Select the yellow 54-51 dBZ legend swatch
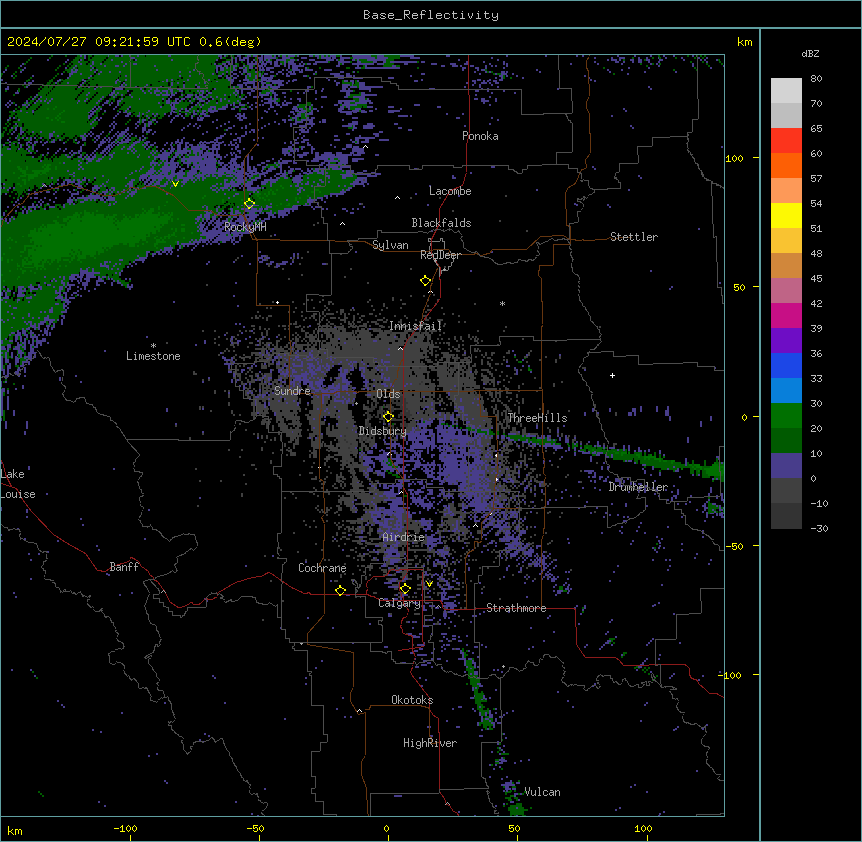This screenshot has height=842, width=862. 786,215
